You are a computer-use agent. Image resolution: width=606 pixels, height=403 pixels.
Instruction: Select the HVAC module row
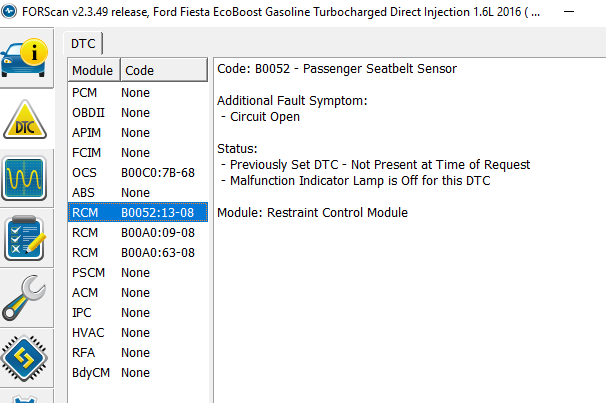click(137, 332)
